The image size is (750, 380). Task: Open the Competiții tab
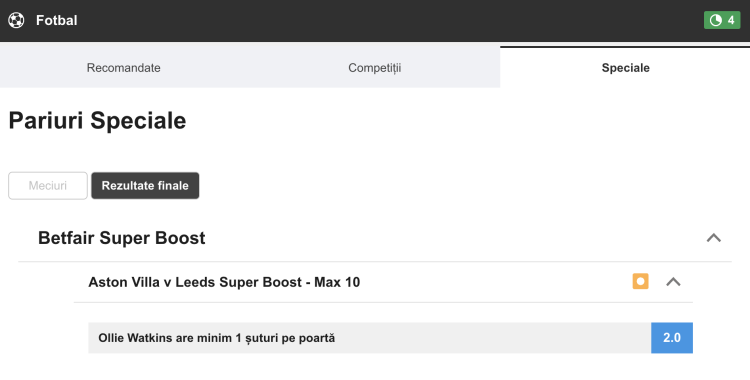[x=375, y=67]
